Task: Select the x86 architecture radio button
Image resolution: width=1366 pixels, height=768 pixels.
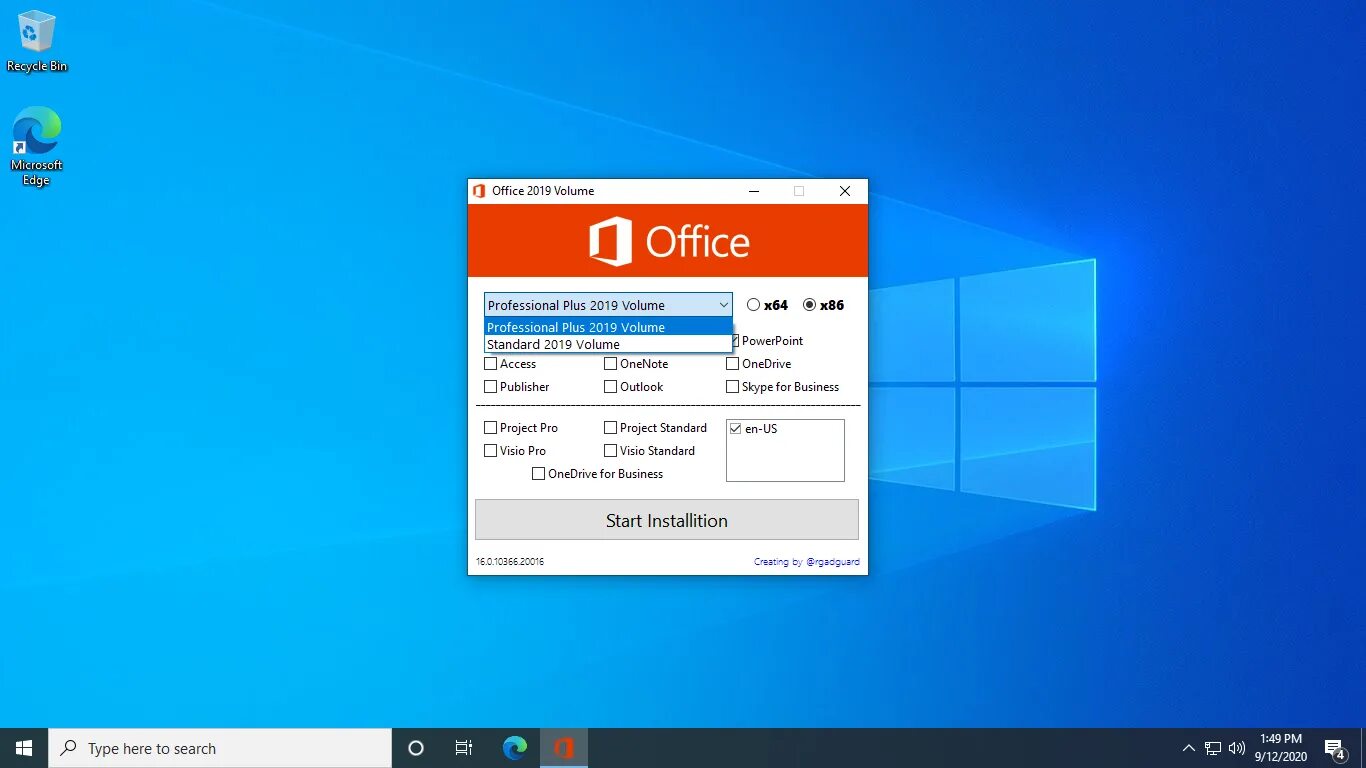Action: (809, 305)
